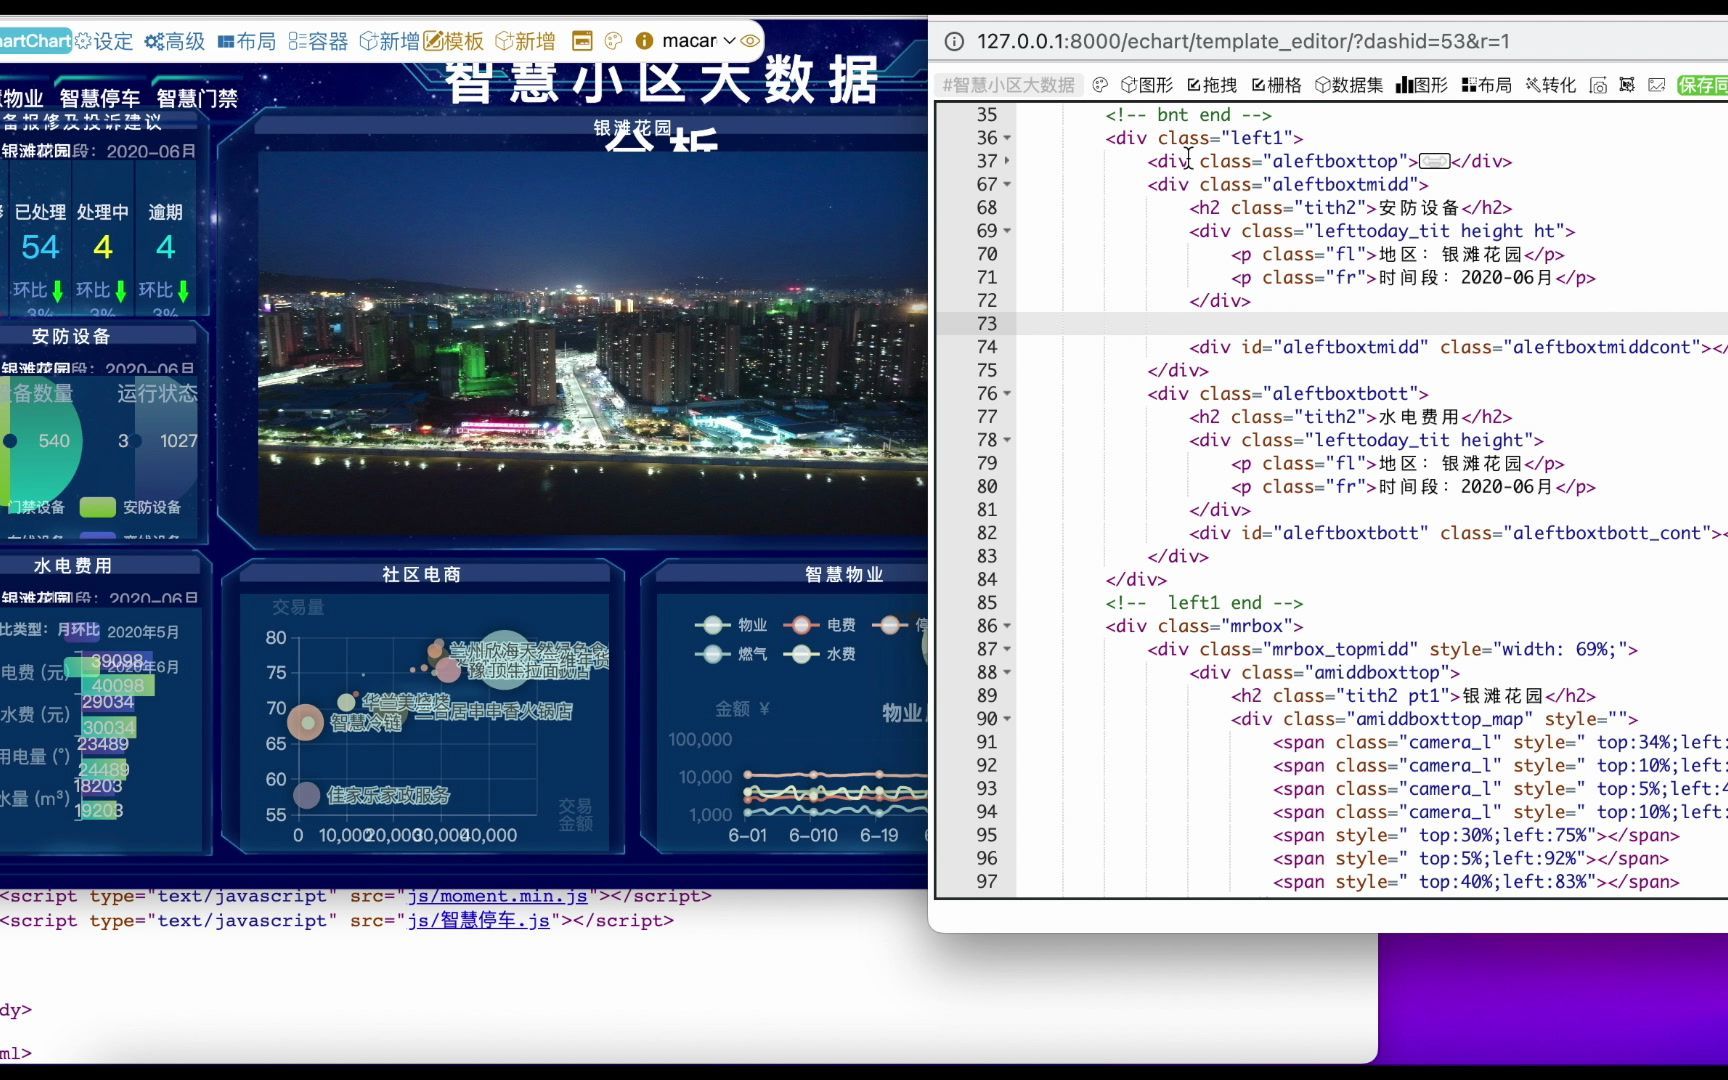
Task: Open 数据集 dataset in editor toolbar
Action: click(1349, 85)
